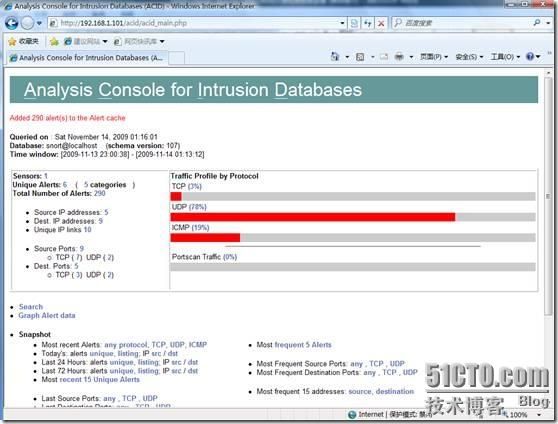558x424 pixels.
Task: Click the Compatibility View icon in address bar
Action: [354, 23]
